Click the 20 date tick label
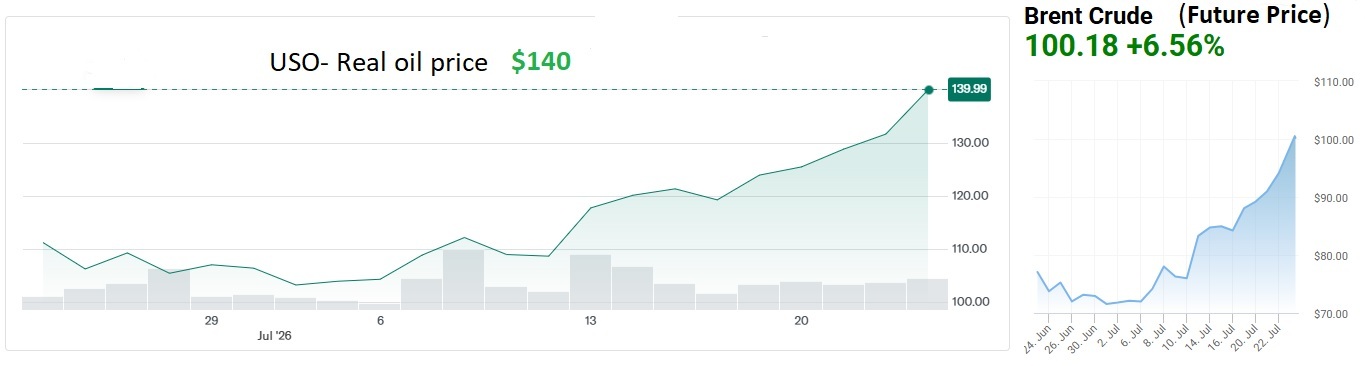 801,321
